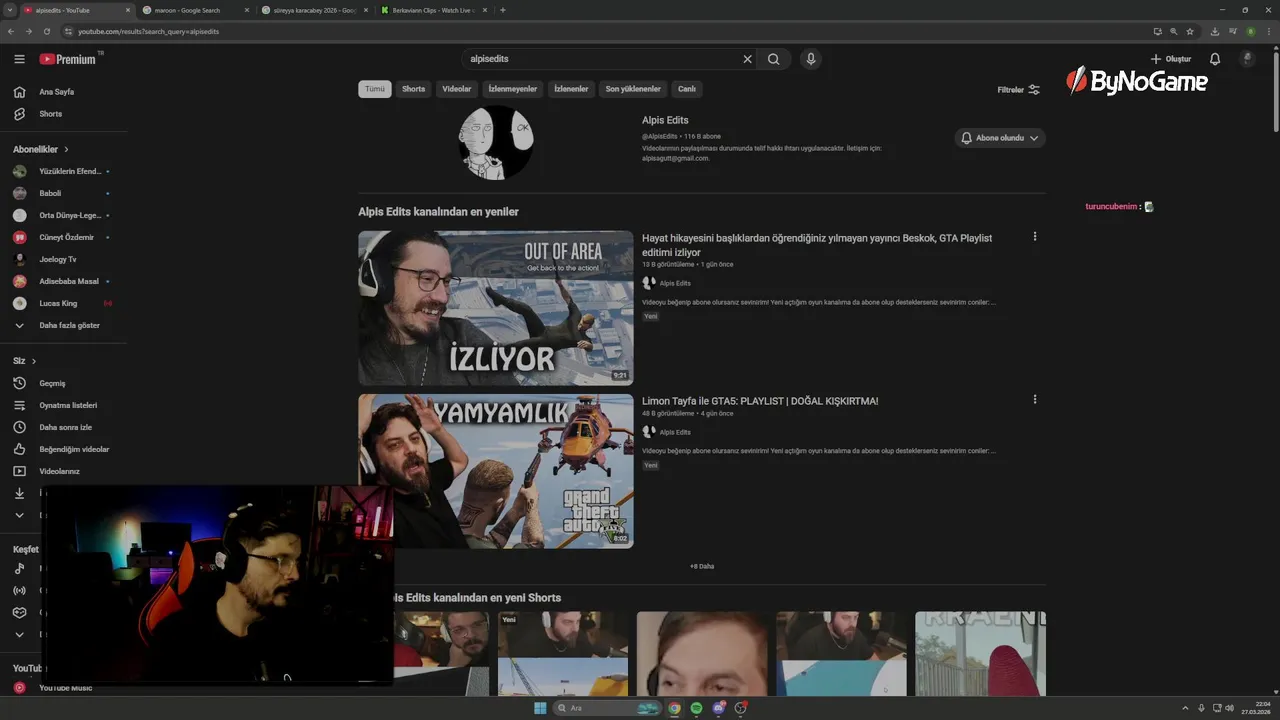The height and width of the screenshot is (720, 1280).
Task: Click the Alpis Edits channel avatar
Action: tap(496, 142)
